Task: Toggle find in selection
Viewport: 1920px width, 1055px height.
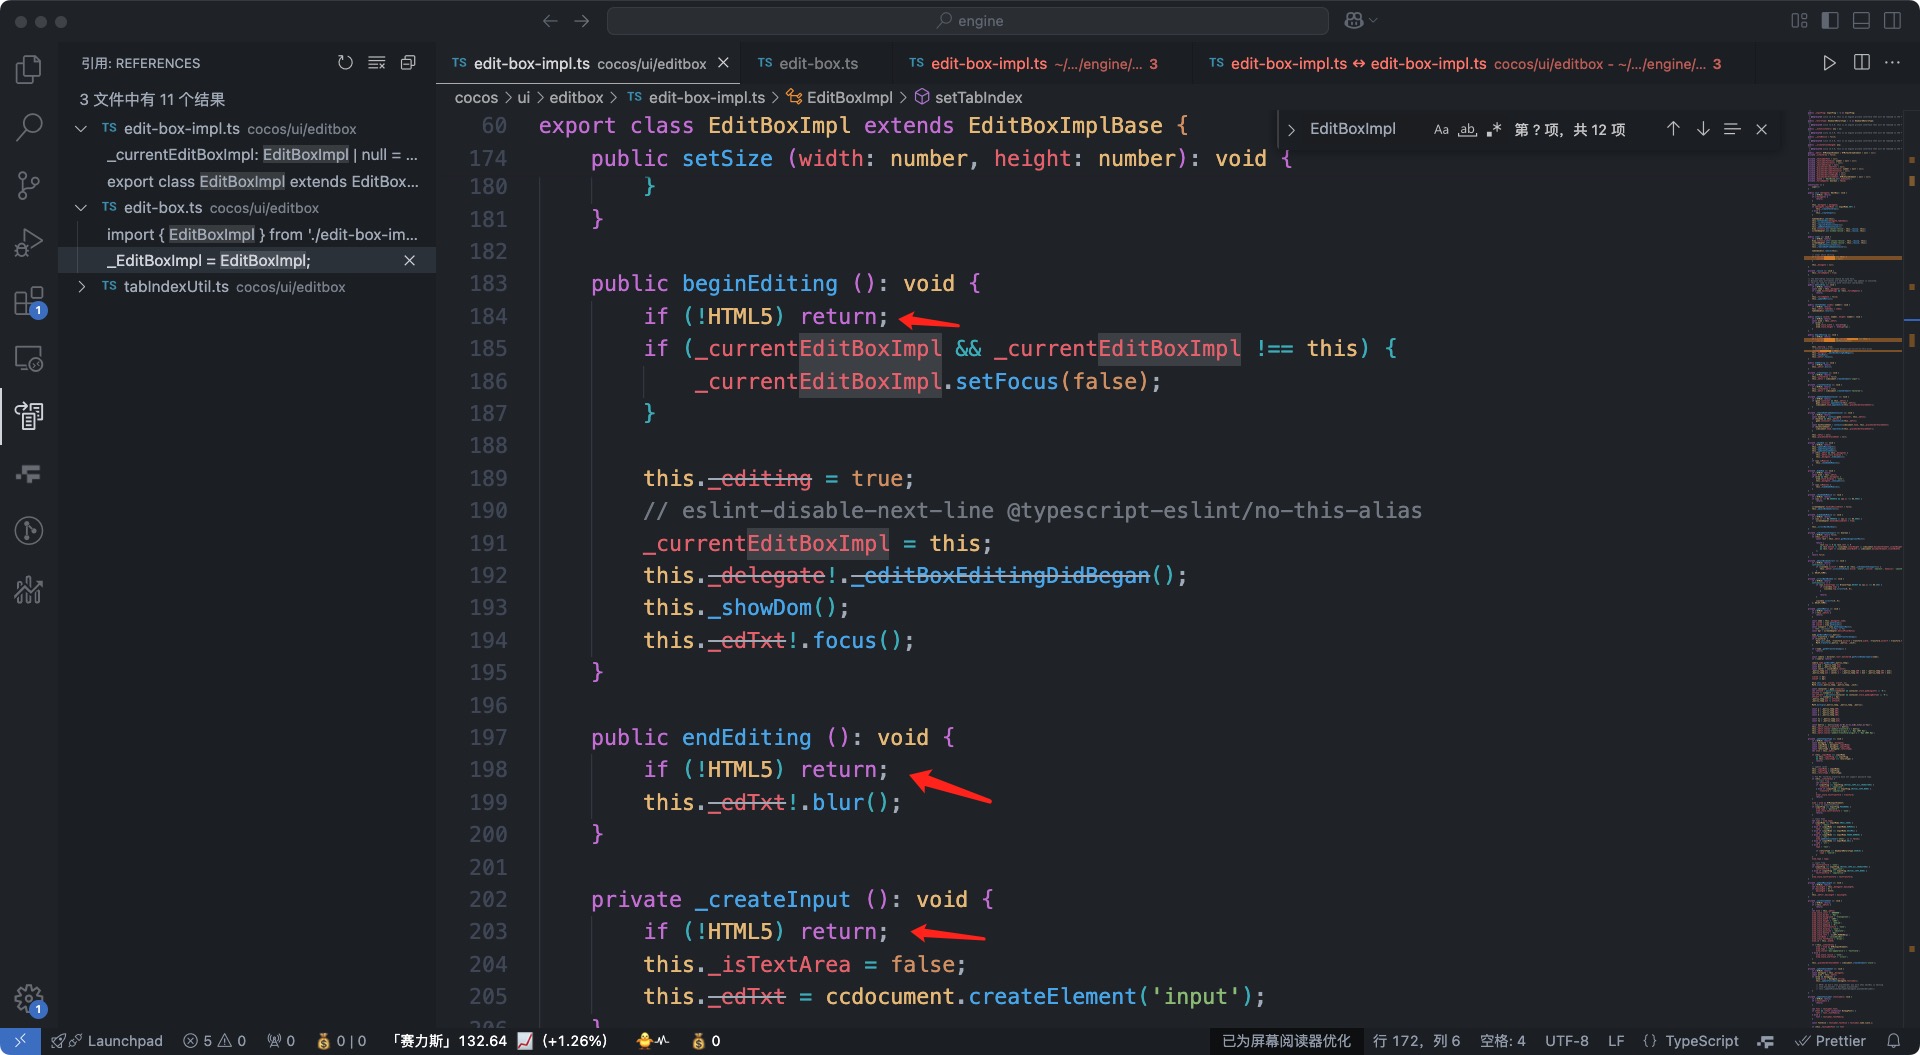Action: pyautogui.click(x=1732, y=129)
